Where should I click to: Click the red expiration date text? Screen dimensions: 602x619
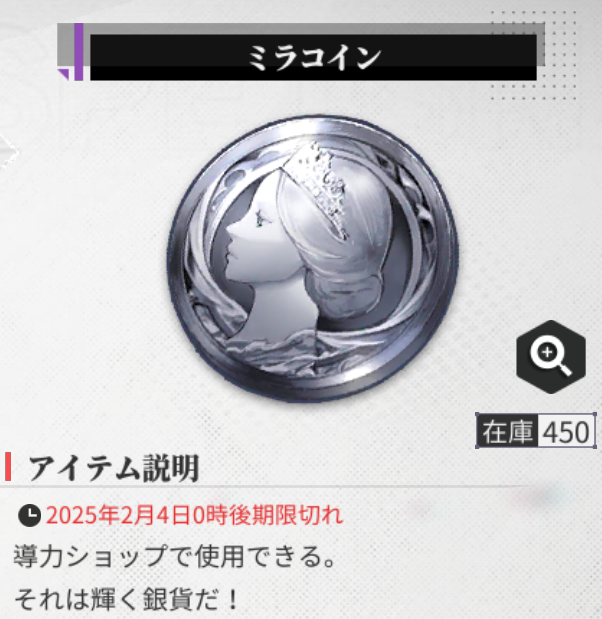point(195,515)
